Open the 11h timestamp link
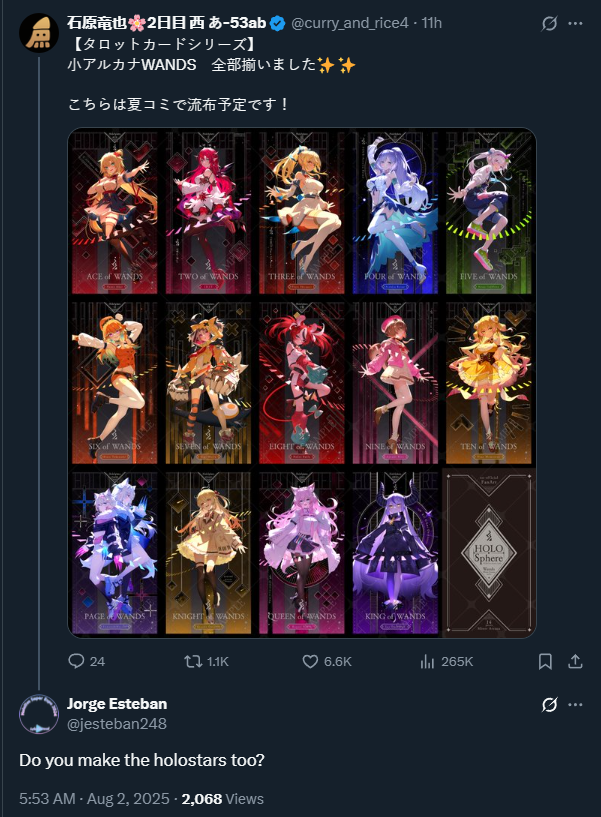Screen dimensions: 601x817 click(x=432, y=23)
